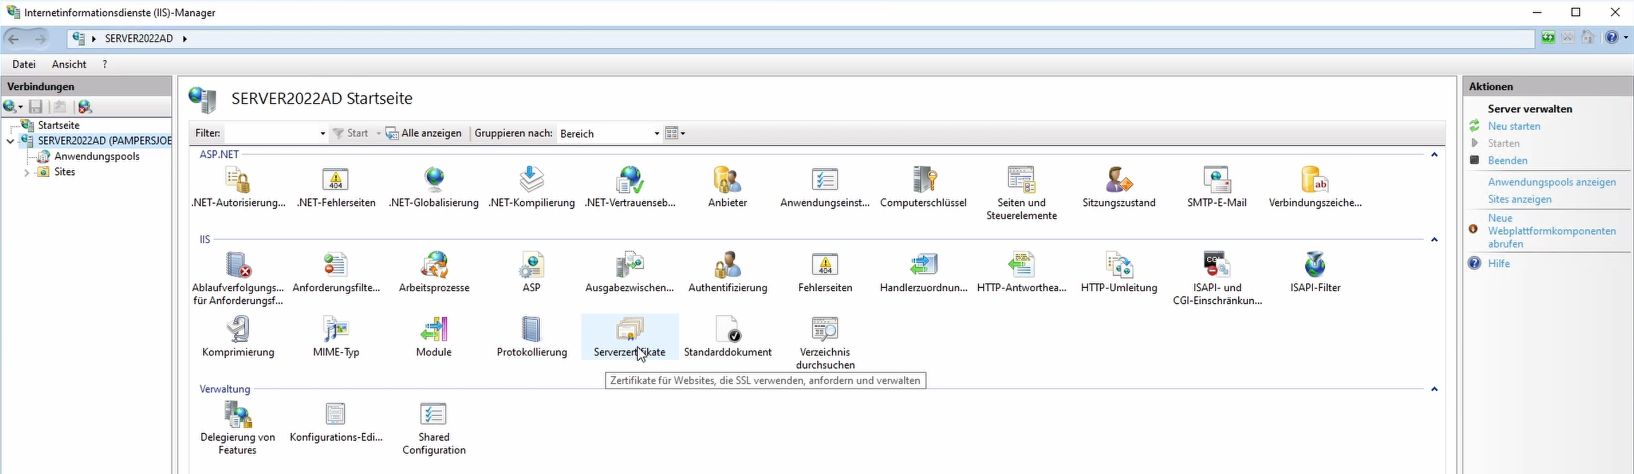Click the address bar help icon
Viewport: 1634px width, 474px height.
[1612, 38]
